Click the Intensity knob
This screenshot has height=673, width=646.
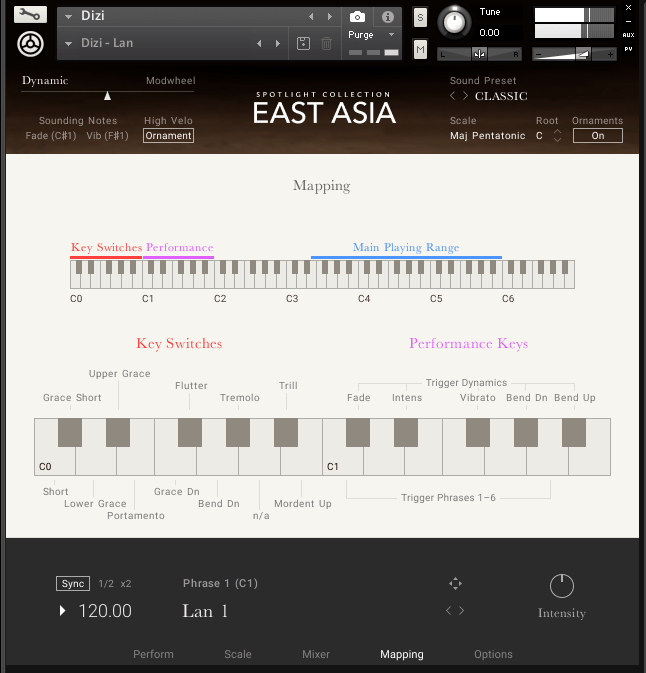click(562, 586)
